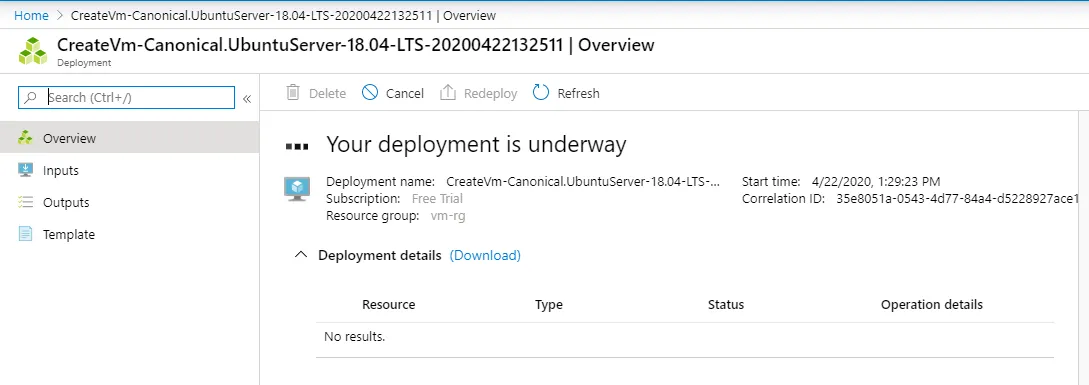The width and height of the screenshot is (1089, 385).
Task: Collapse the Deployment details section chevron
Action: tap(301, 255)
